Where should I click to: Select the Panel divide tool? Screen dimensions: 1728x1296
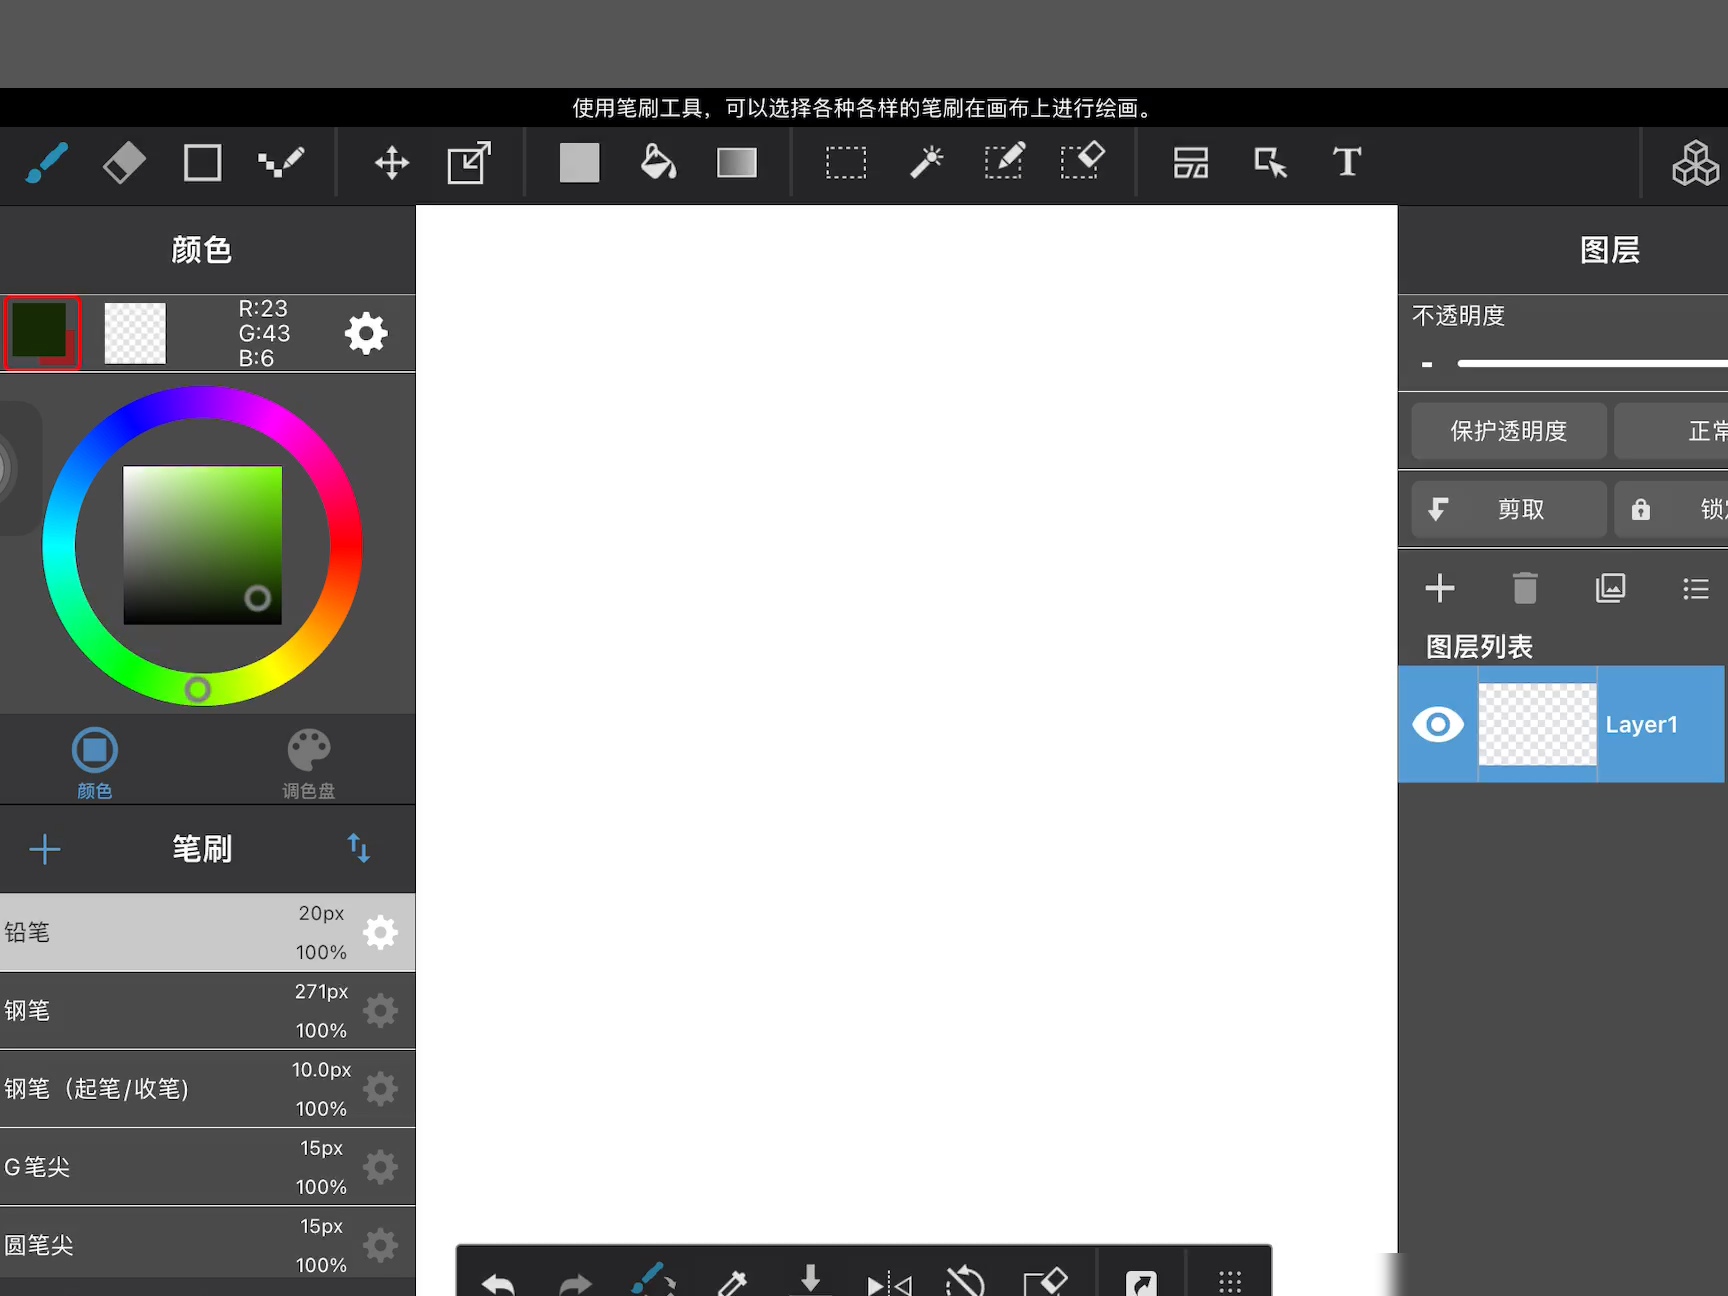(1191, 163)
